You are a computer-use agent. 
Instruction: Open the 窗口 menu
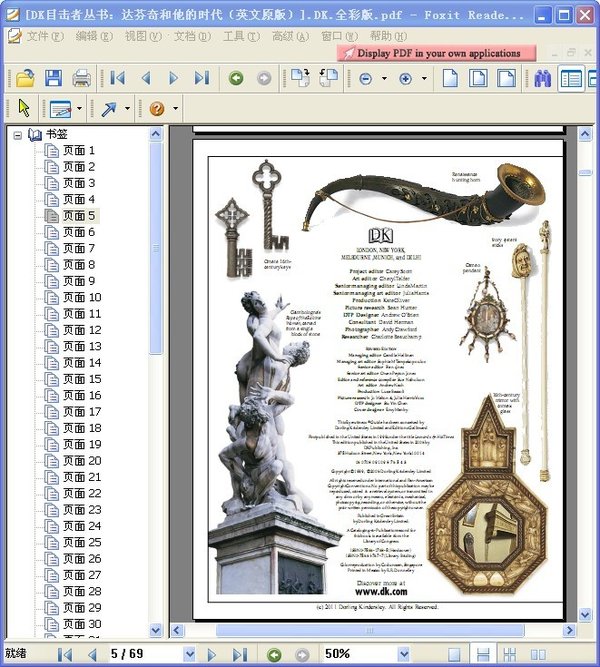(340, 37)
